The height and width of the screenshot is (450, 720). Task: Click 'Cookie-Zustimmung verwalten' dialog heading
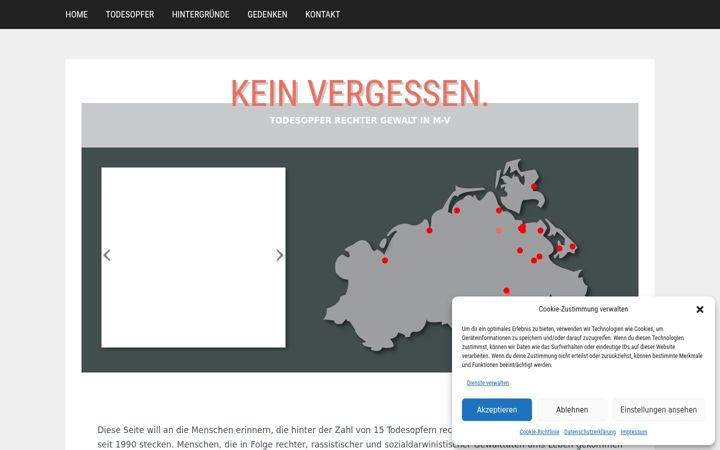coord(583,309)
